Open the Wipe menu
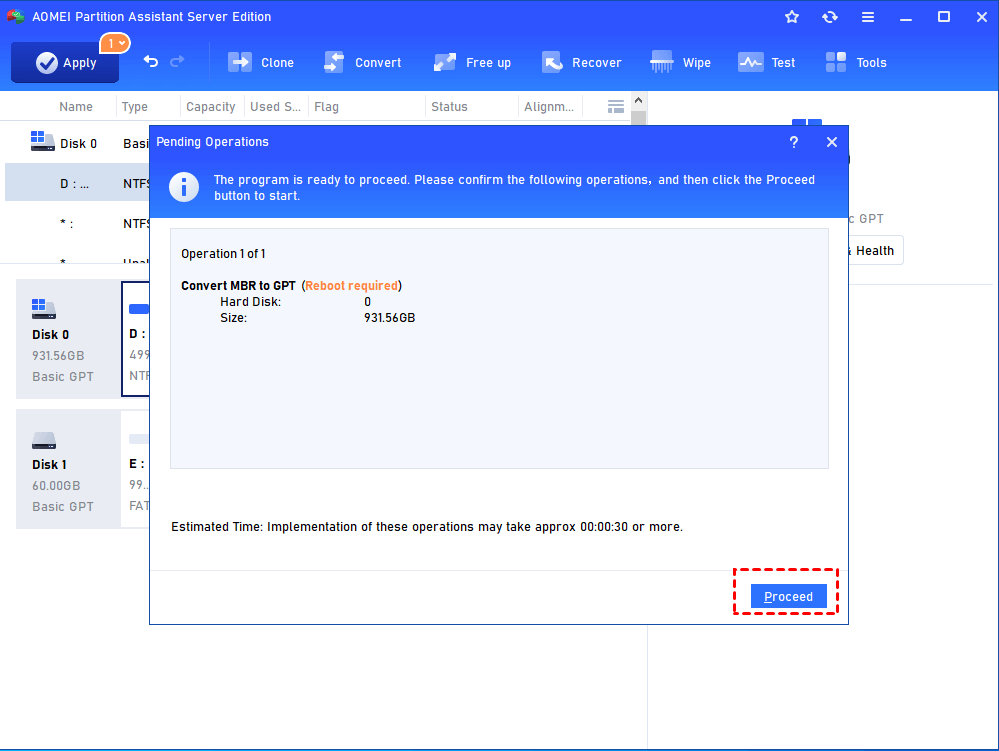 point(680,62)
